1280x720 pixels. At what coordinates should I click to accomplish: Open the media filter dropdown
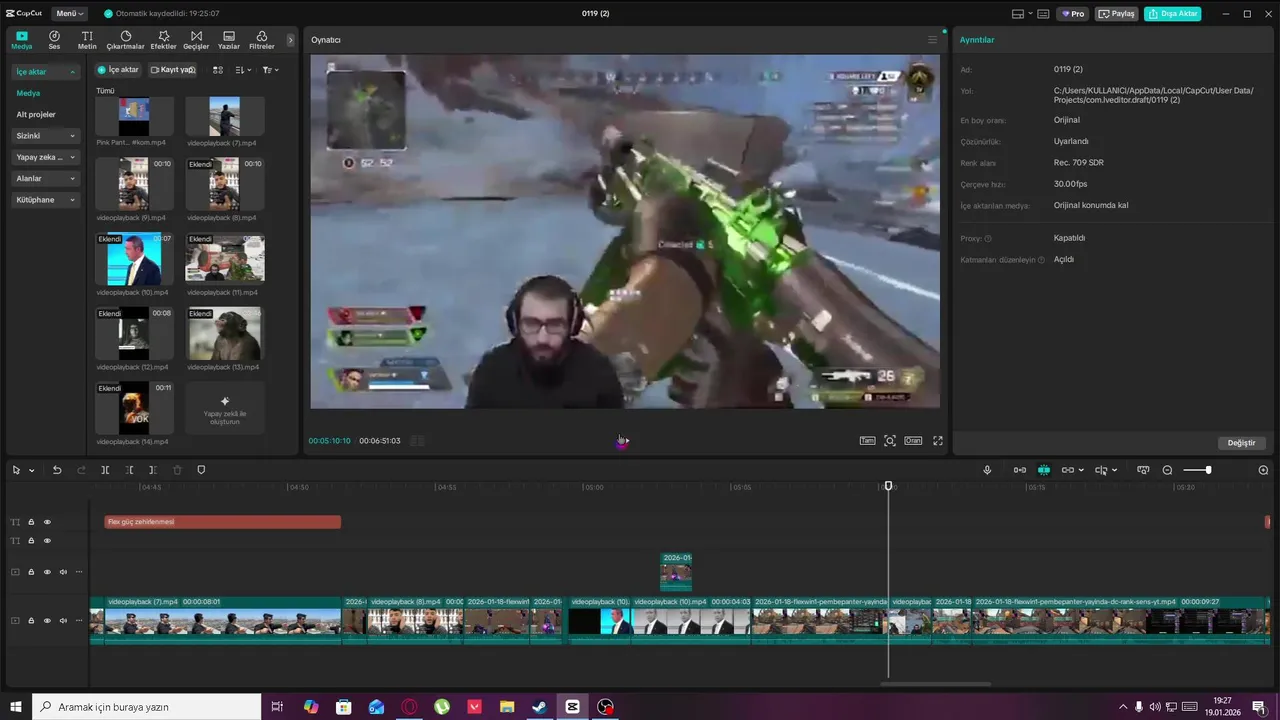tap(270, 70)
